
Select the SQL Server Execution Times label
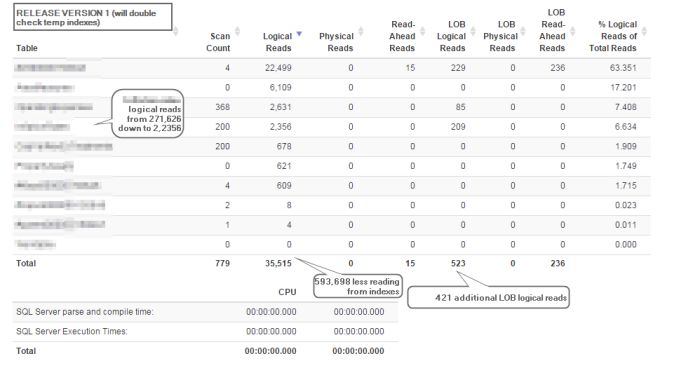coord(72,331)
